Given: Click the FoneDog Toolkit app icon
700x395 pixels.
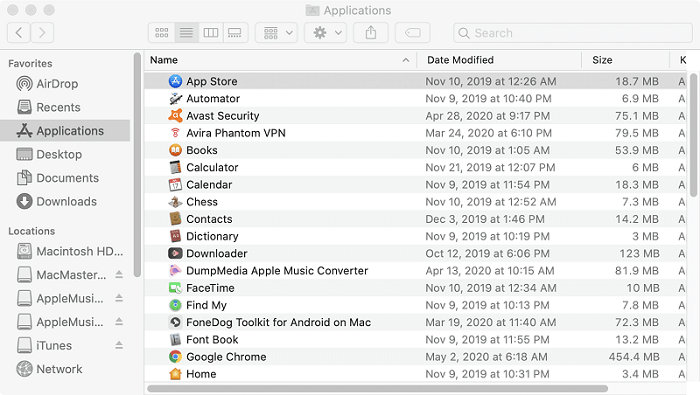Looking at the screenshot, I should pos(175,322).
